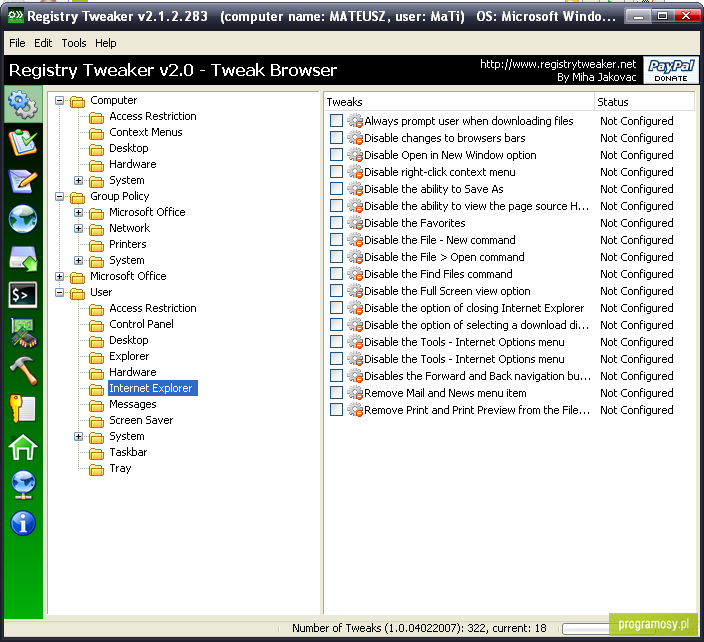Open the registrytweaker.net website link

pyautogui.click(x=558, y=64)
